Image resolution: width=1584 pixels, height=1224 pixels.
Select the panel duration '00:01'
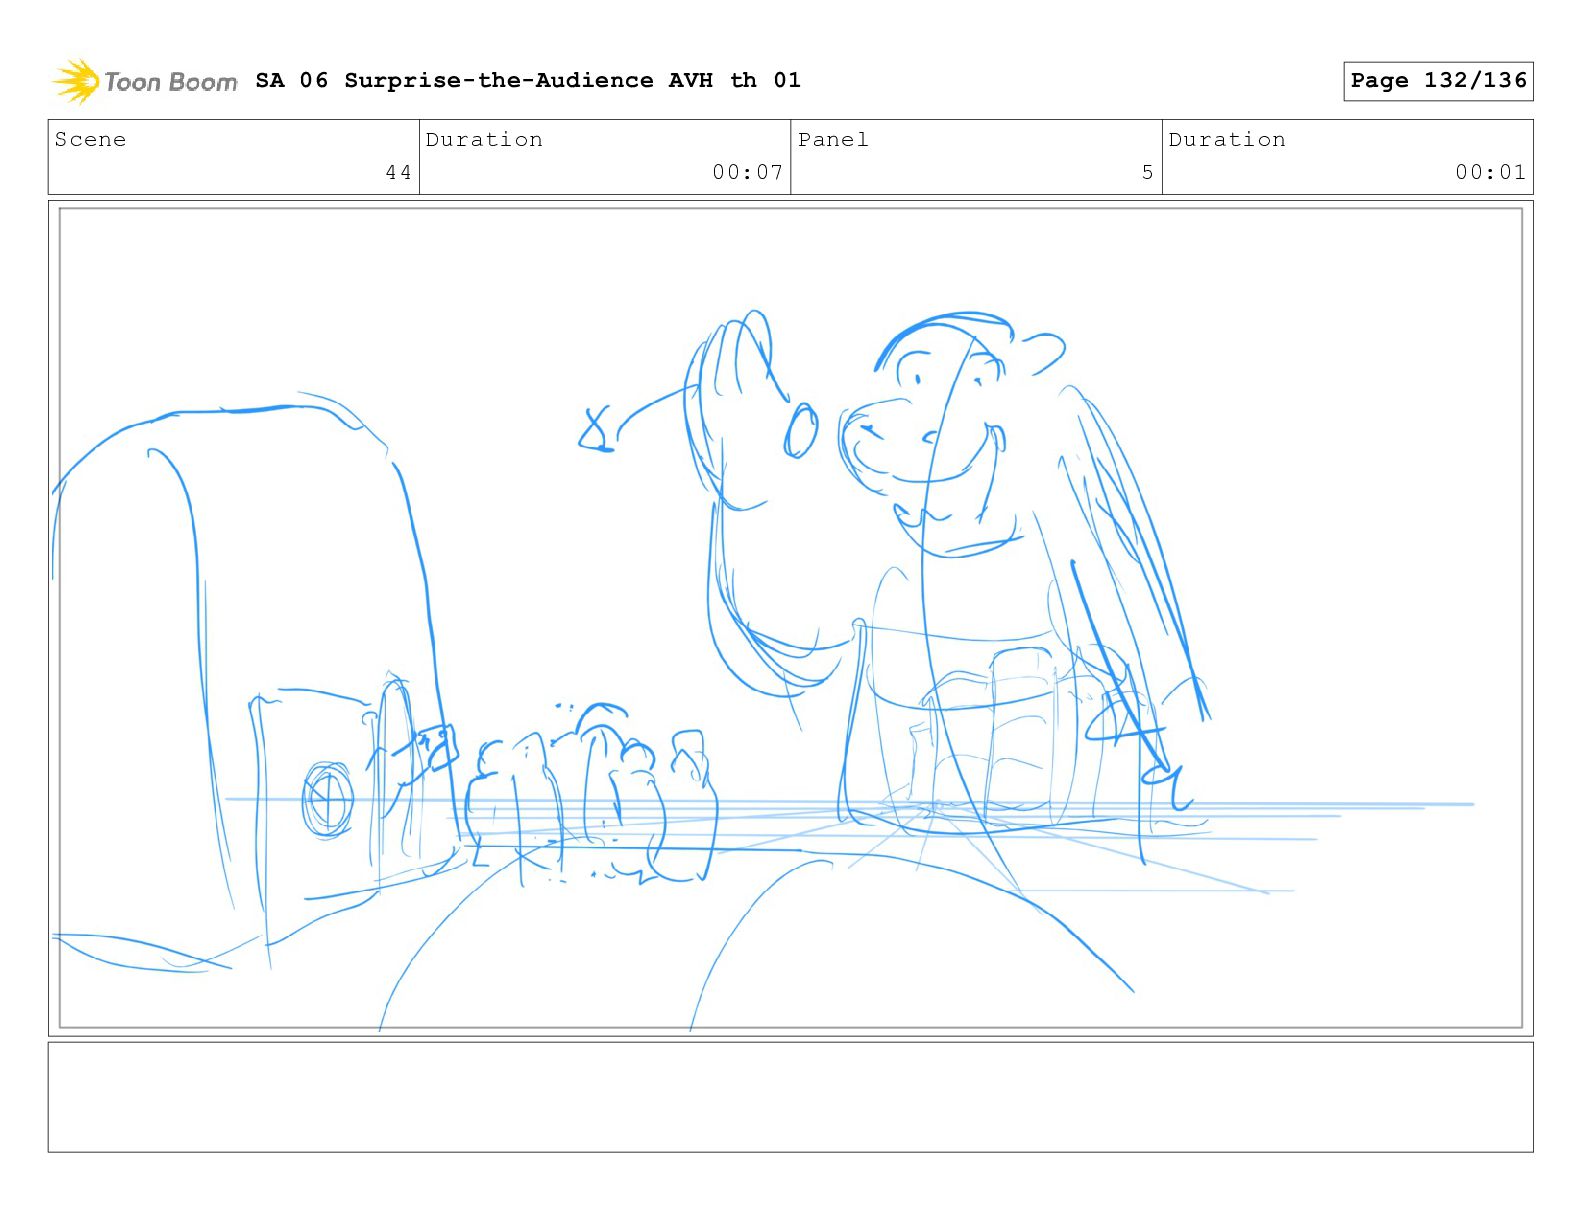1490,172
